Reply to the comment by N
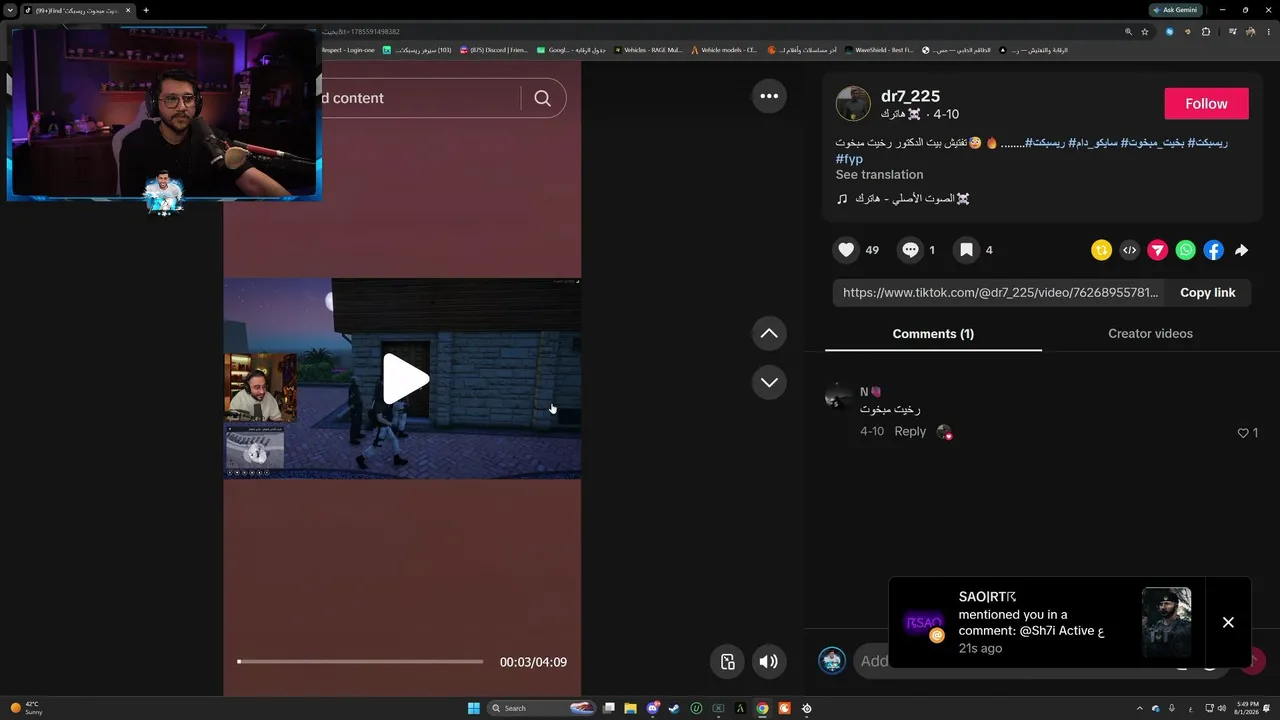The image size is (1280, 720). (x=910, y=431)
